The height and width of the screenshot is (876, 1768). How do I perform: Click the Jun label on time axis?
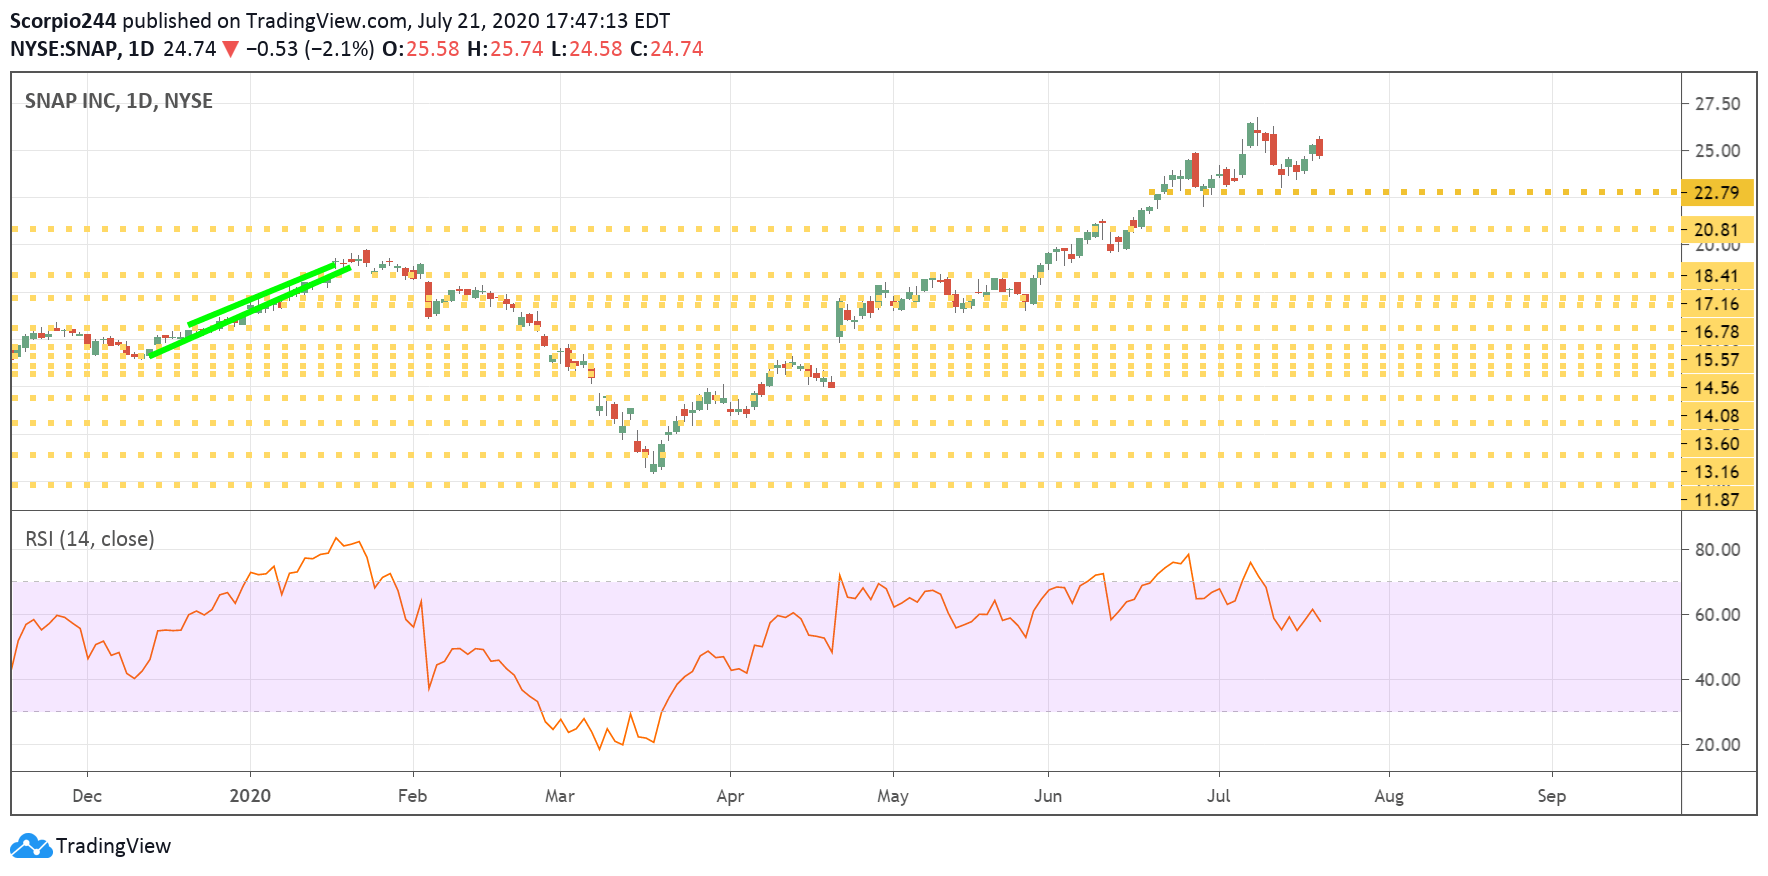[1048, 796]
